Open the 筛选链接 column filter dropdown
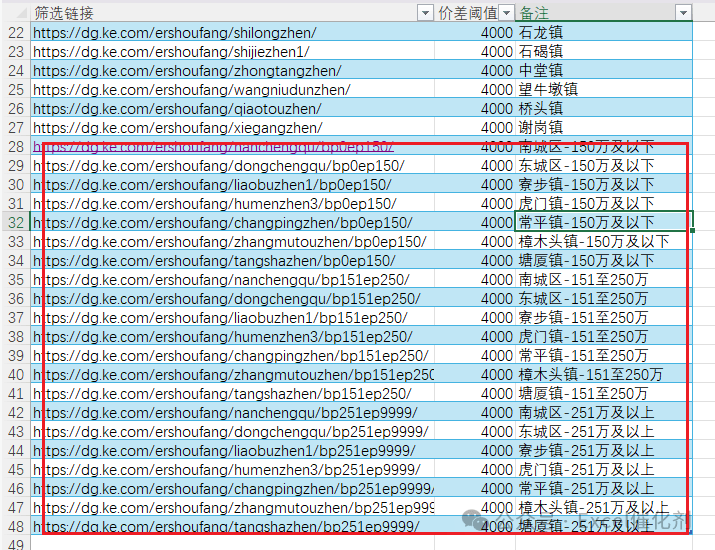 point(425,13)
